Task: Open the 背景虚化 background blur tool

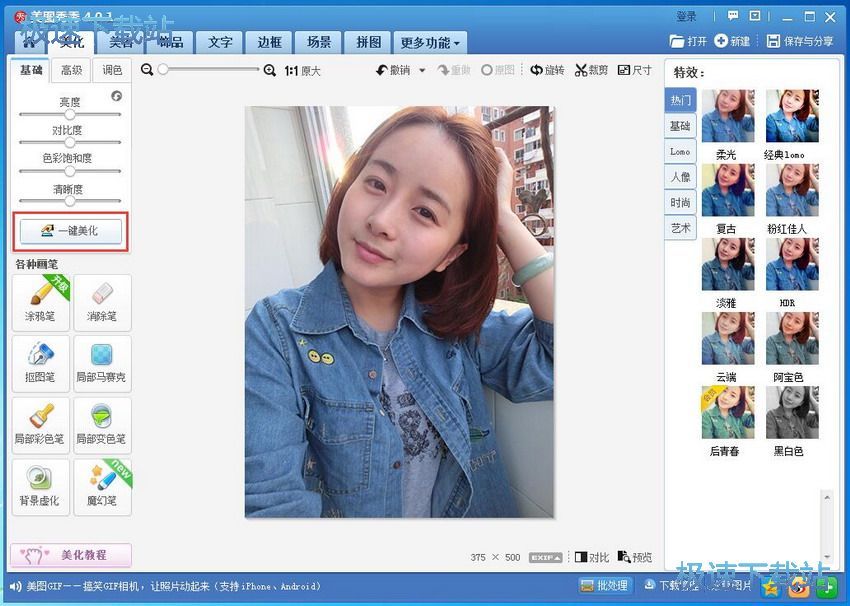Action: tap(41, 487)
